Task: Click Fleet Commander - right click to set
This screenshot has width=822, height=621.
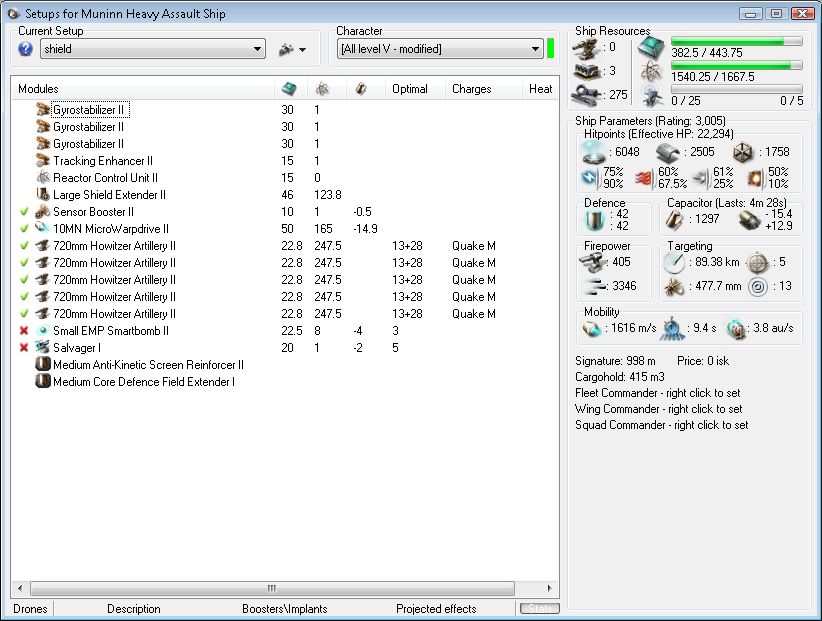Action: pos(658,393)
